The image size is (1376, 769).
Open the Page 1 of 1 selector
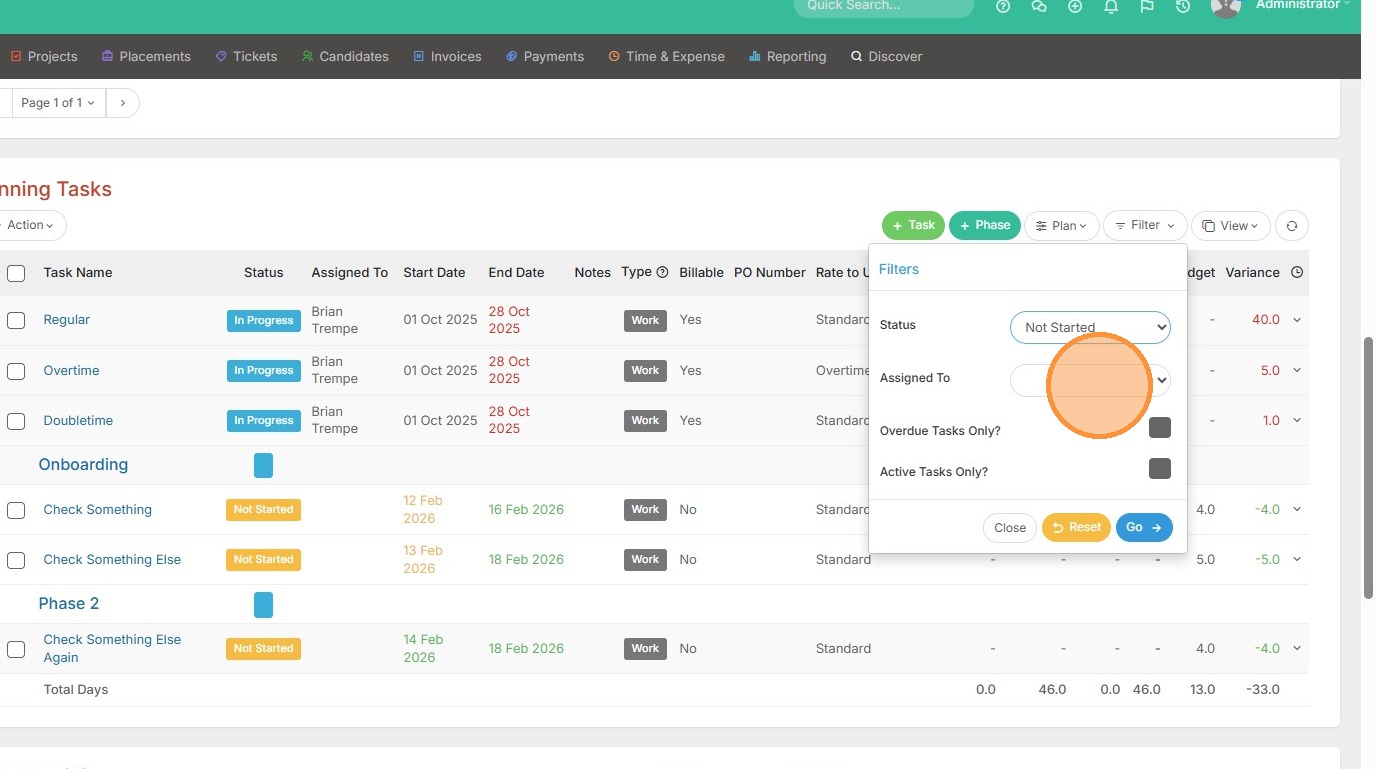(x=58, y=103)
